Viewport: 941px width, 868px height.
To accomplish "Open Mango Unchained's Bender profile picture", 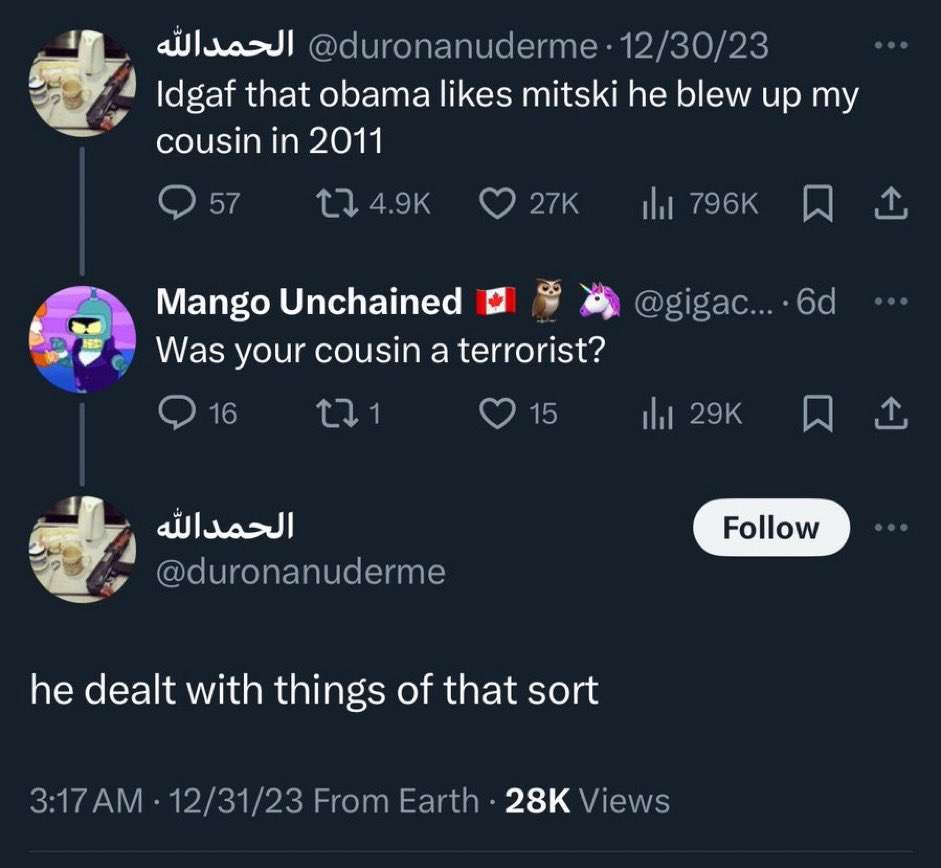I will tap(83, 340).
